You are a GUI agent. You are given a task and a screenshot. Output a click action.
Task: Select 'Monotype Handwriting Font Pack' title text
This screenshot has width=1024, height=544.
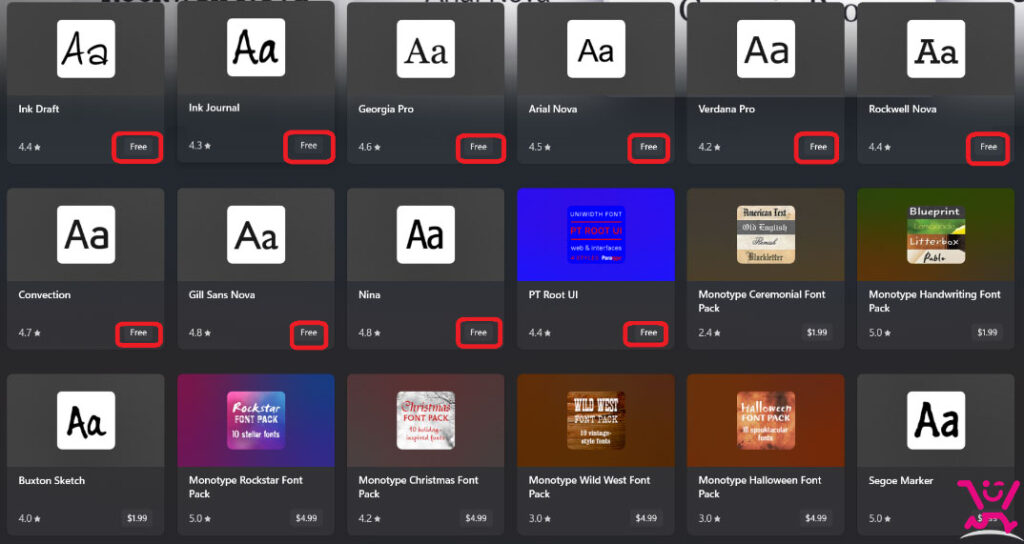click(935, 302)
